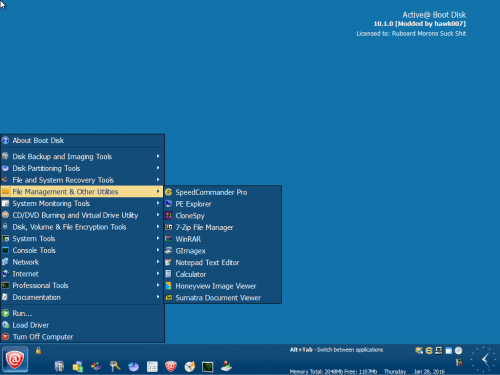Expand Console Tools submenu arrow
This screenshot has width=500, height=375.
point(158,250)
